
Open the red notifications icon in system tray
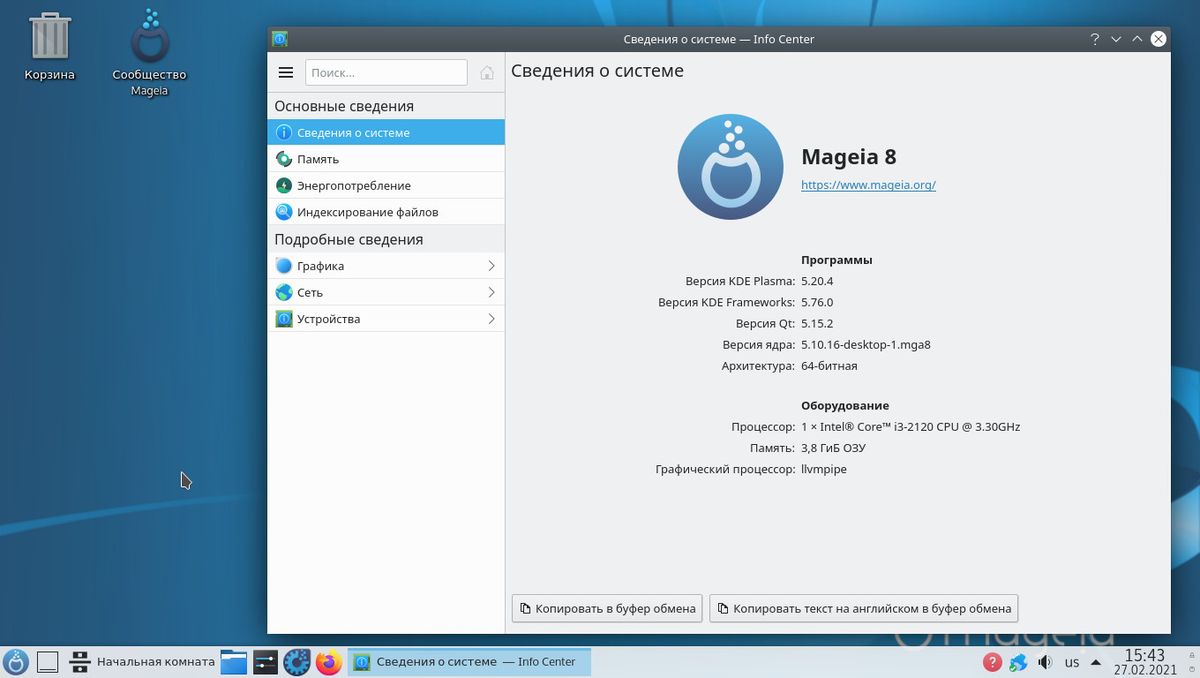992,662
